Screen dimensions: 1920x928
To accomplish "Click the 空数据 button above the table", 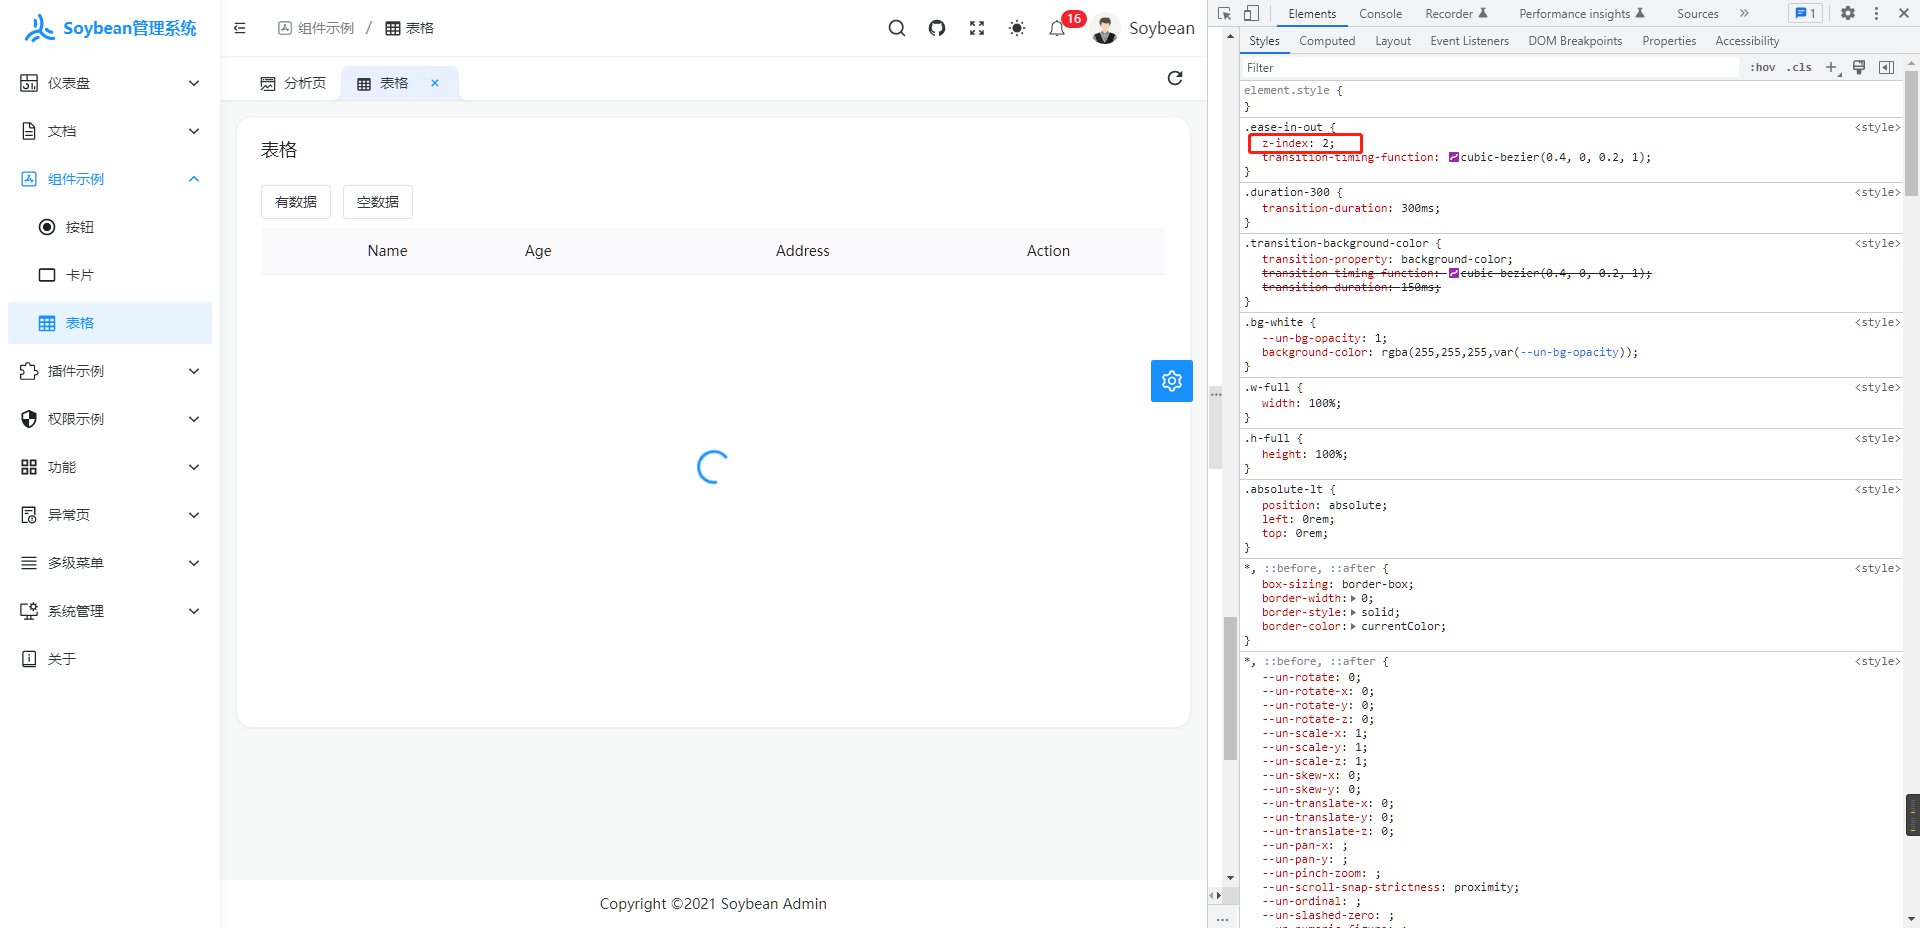I will point(377,201).
